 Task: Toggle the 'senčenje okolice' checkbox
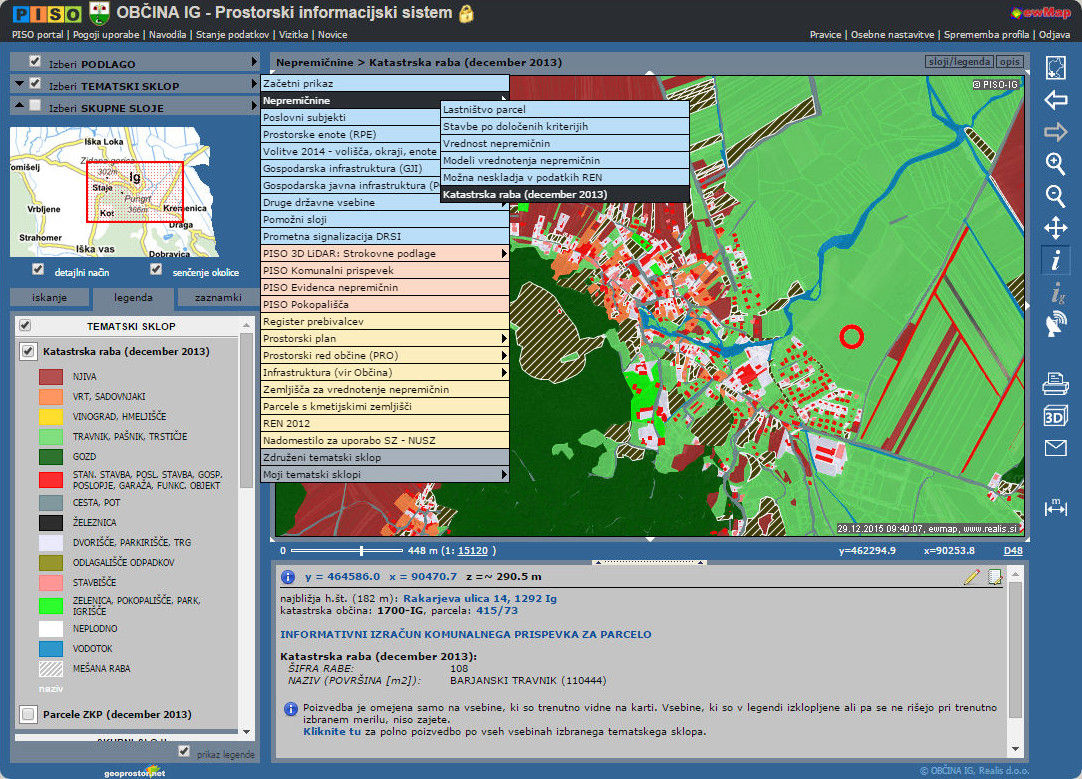click(x=156, y=270)
